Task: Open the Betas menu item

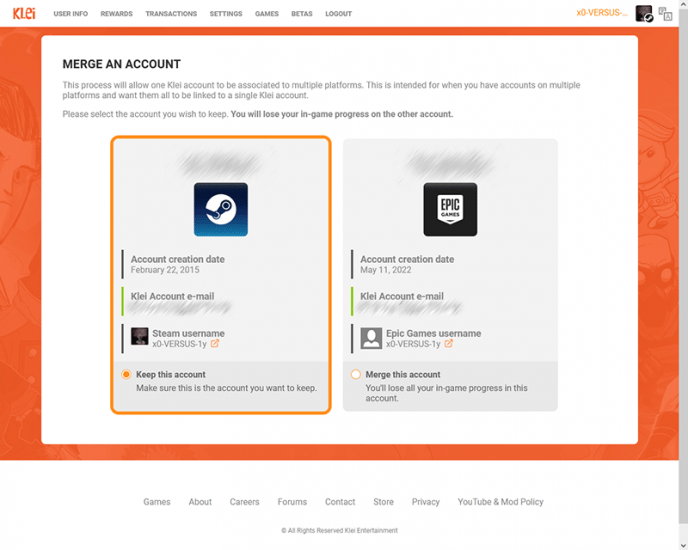Action: 302,14
